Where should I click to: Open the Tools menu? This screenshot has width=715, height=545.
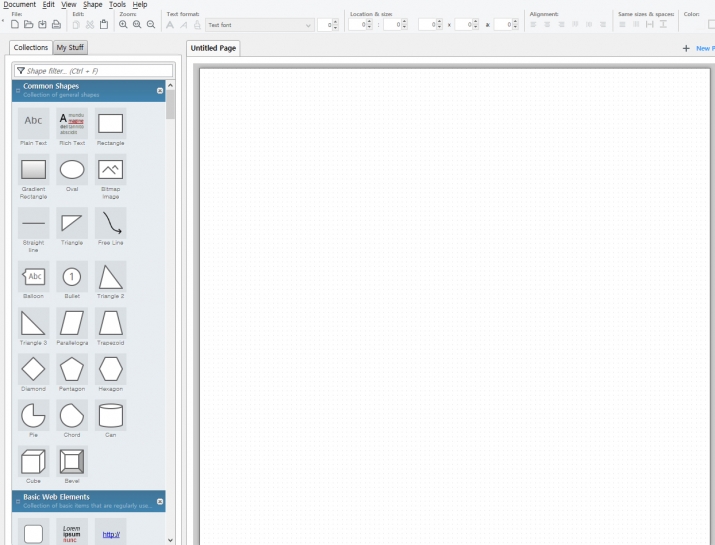(x=117, y=5)
